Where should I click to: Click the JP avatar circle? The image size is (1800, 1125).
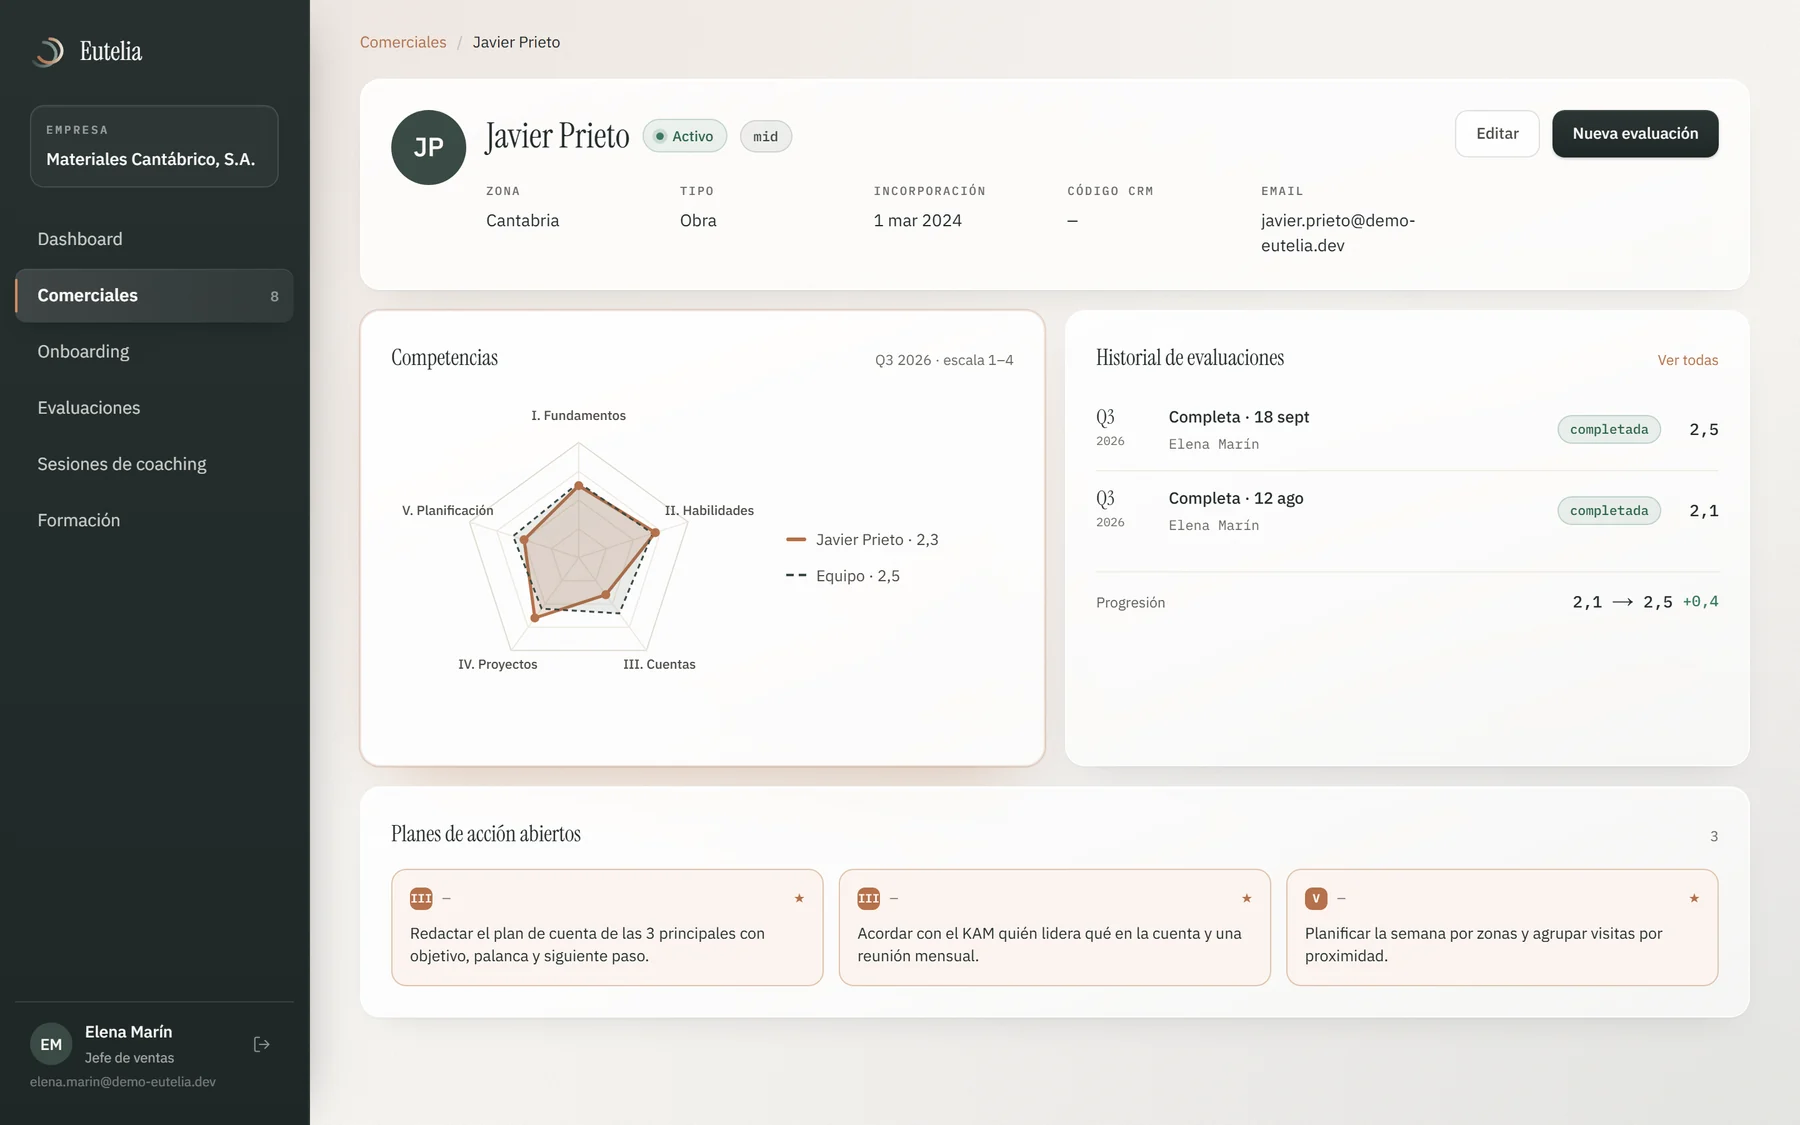coord(428,147)
